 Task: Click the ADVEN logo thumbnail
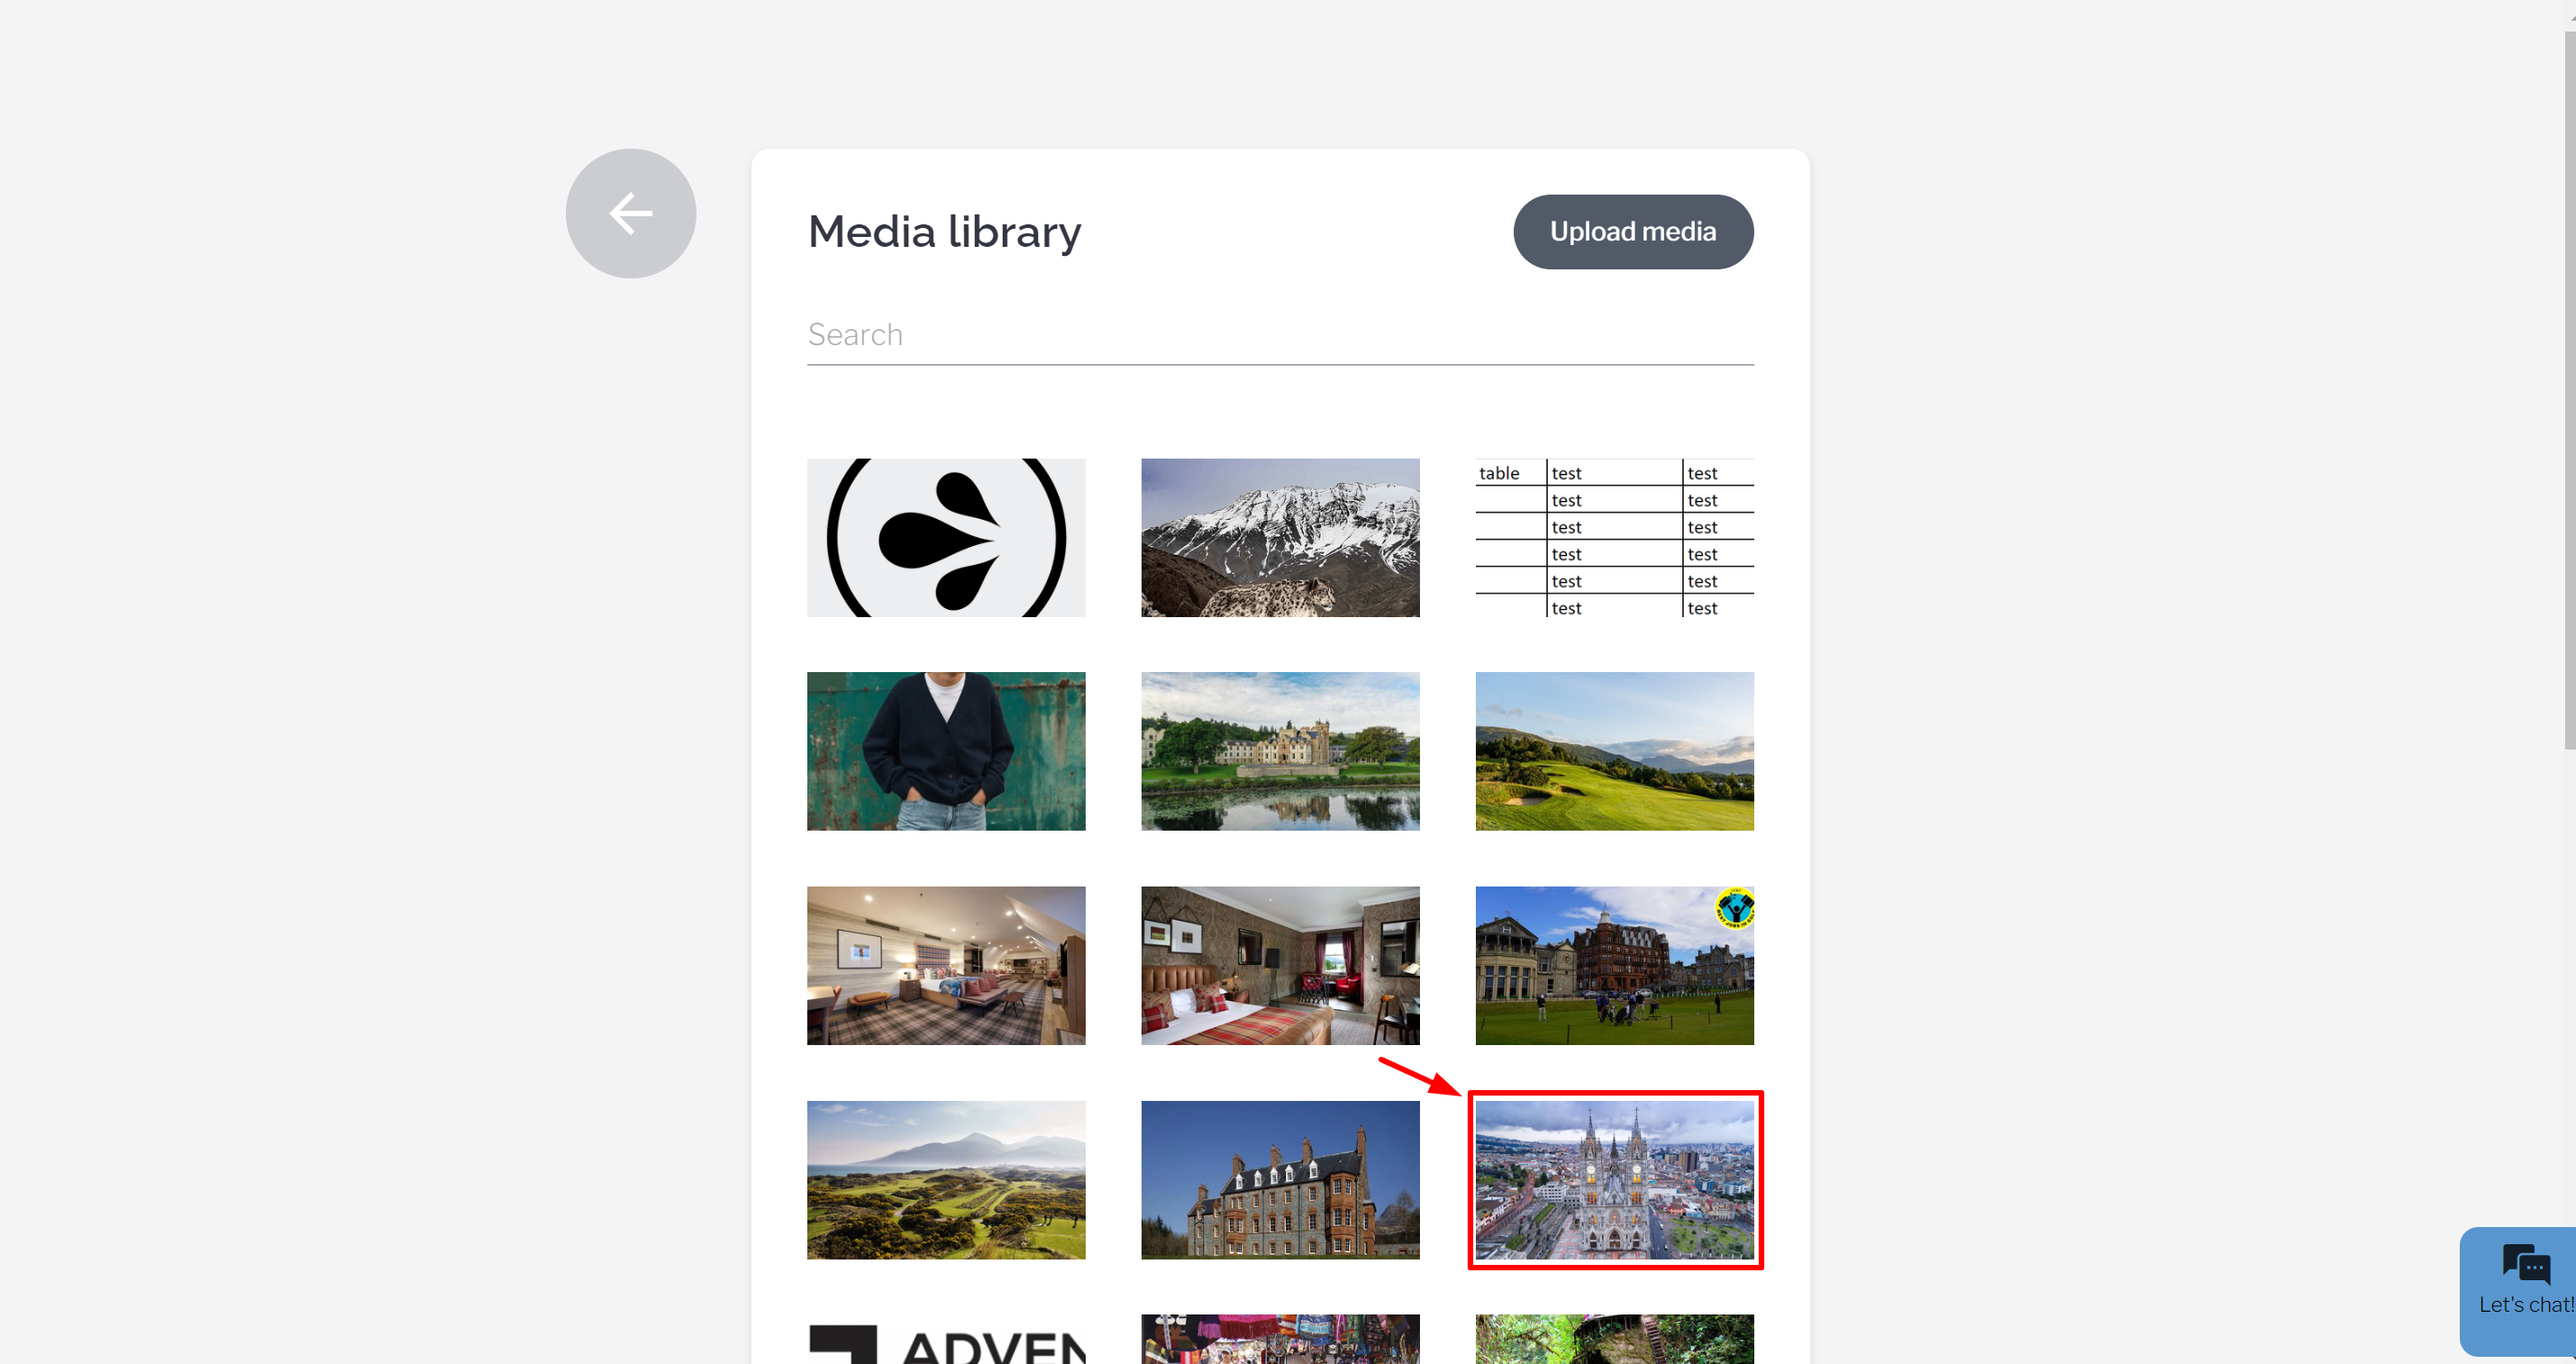[945, 1340]
